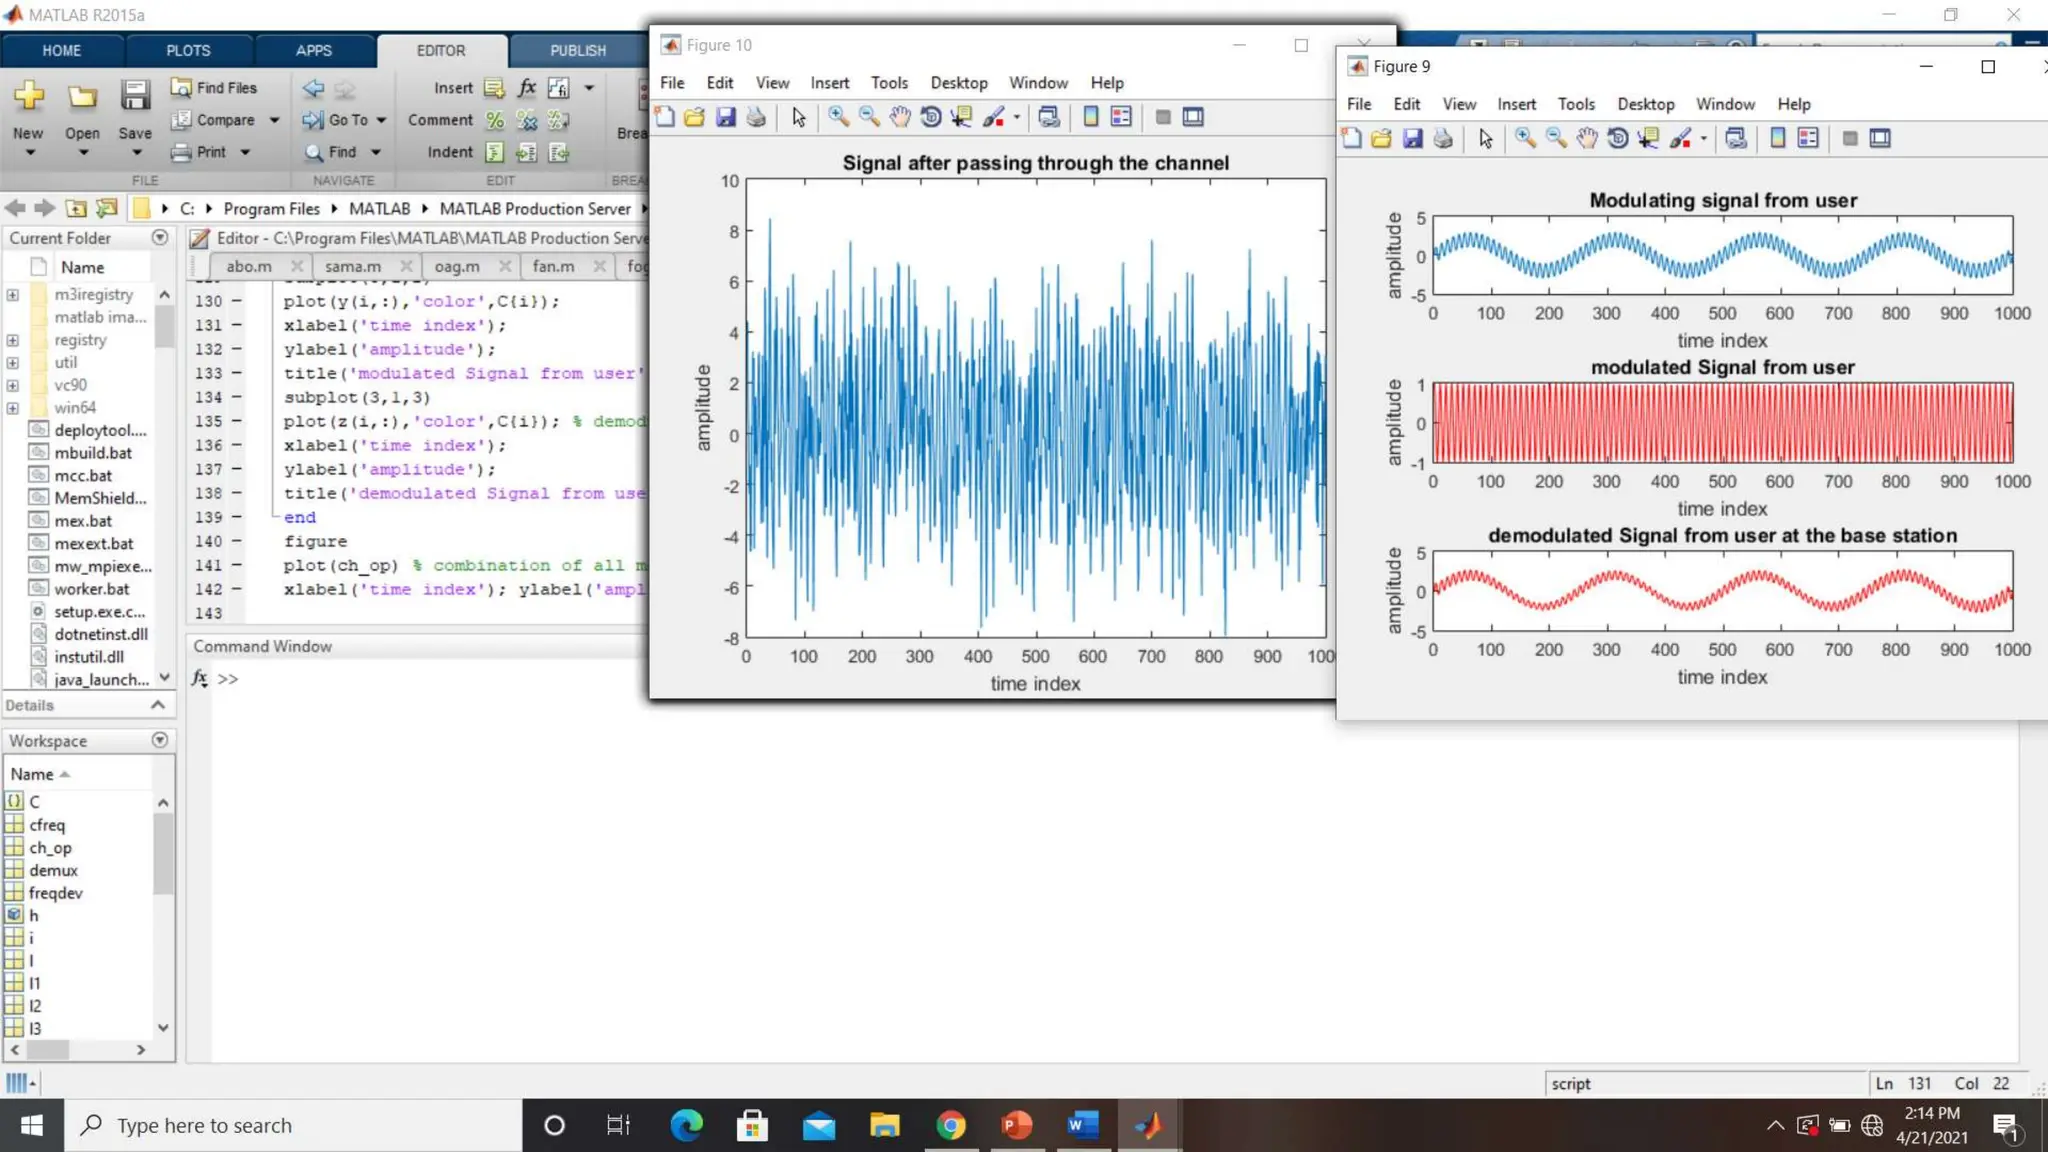Click Rotate 3D tool in Figure 9 toolbar
2048x1152 pixels.
(1617, 139)
